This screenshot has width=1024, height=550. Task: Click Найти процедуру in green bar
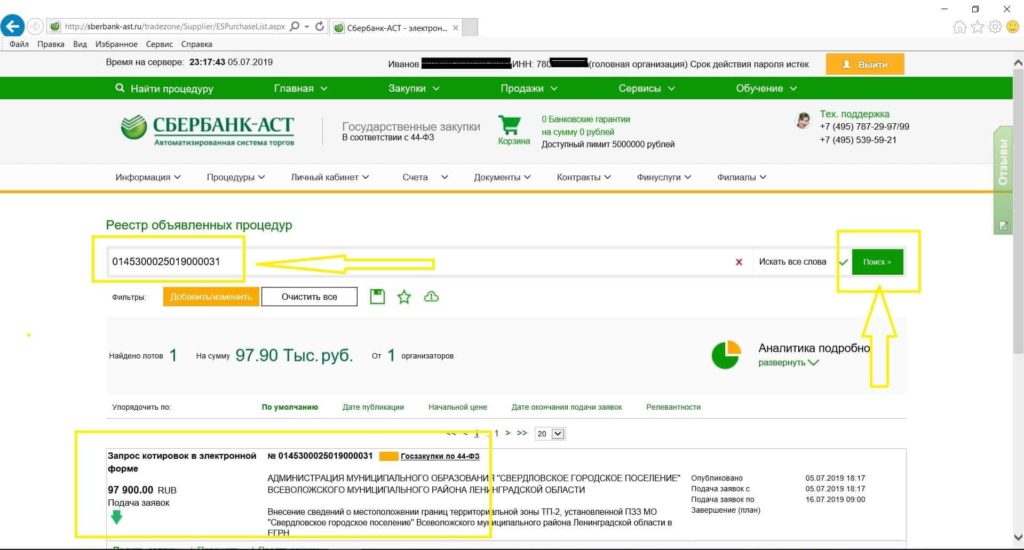click(165, 88)
